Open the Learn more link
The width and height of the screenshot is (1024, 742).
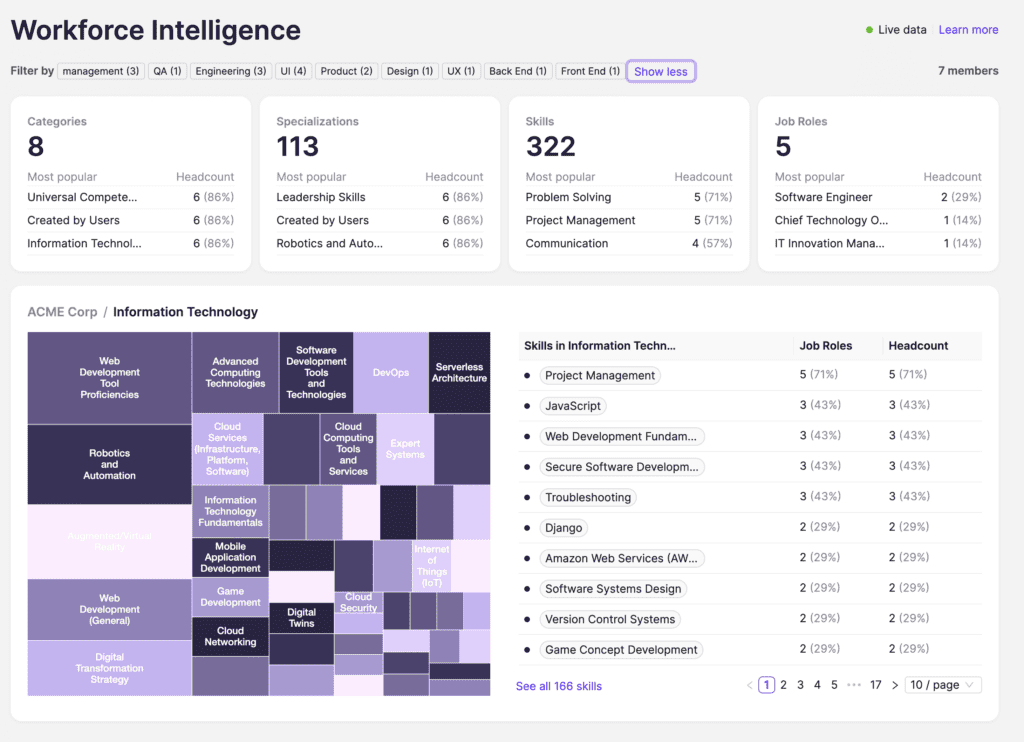968,30
